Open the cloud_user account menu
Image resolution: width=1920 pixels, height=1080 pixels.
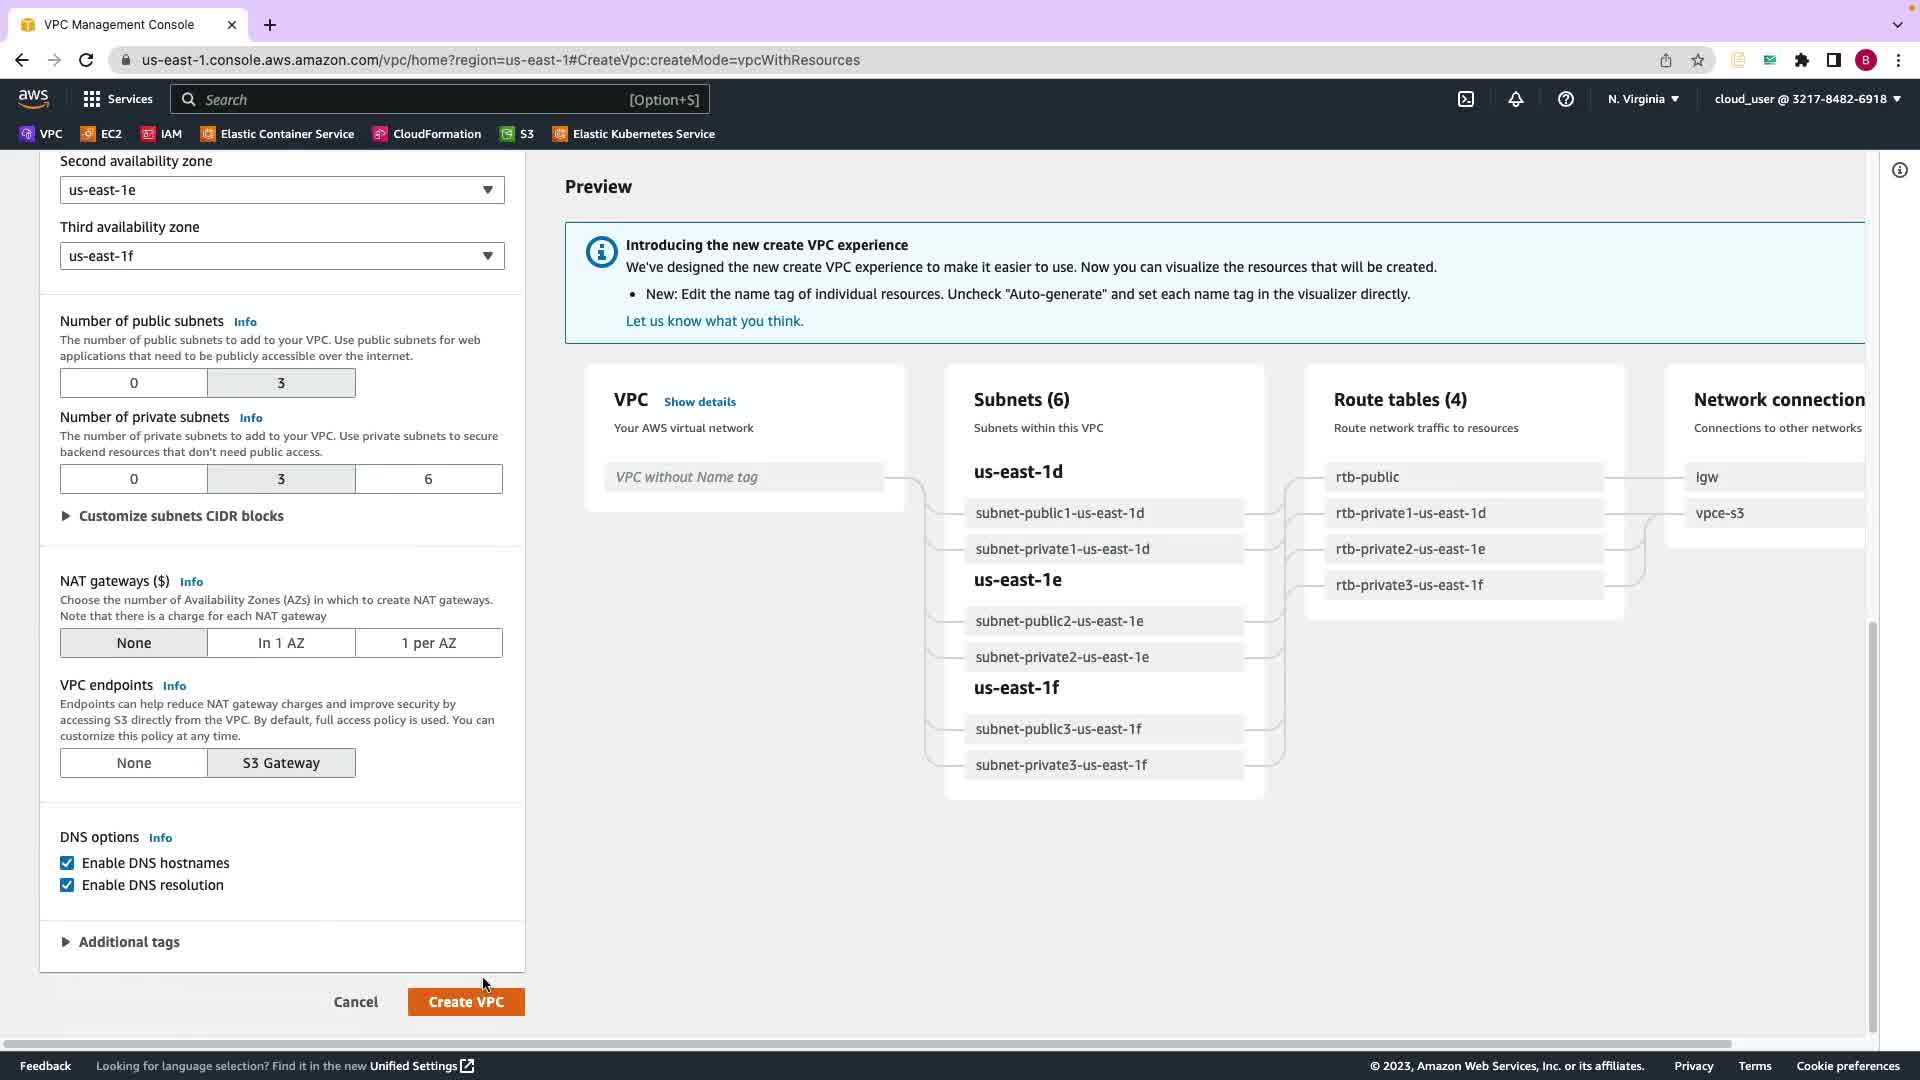click(1807, 99)
